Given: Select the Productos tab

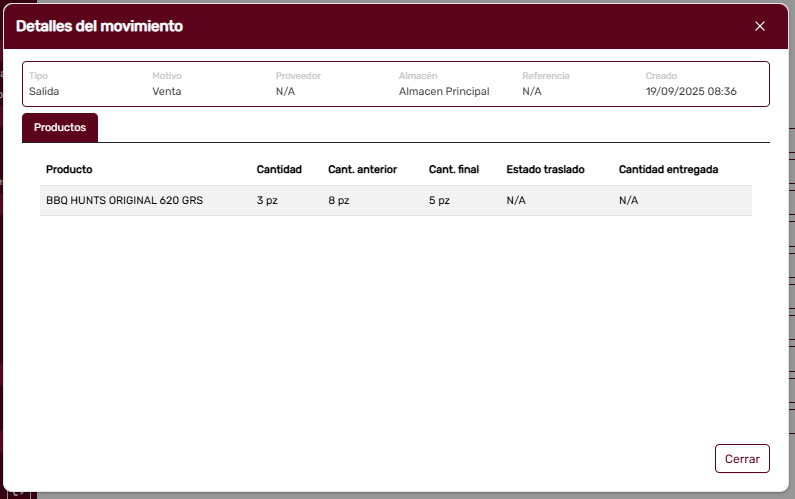Looking at the screenshot, I should click(x=60, y=128).
